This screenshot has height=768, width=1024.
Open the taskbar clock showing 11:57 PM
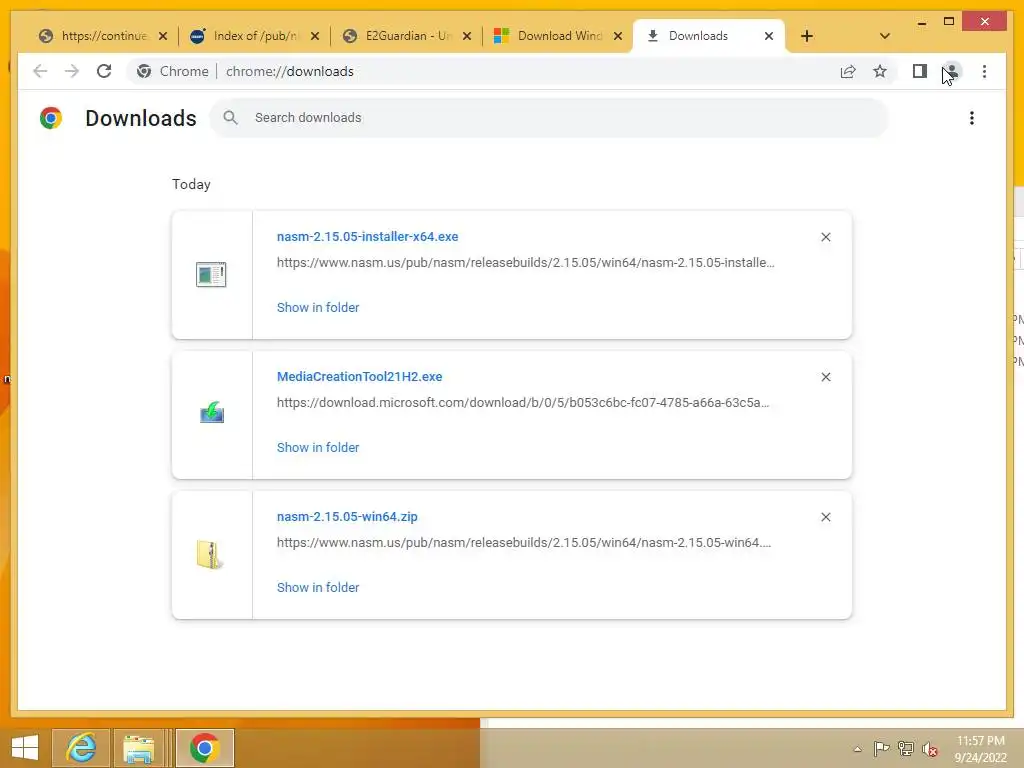point(980,749)
